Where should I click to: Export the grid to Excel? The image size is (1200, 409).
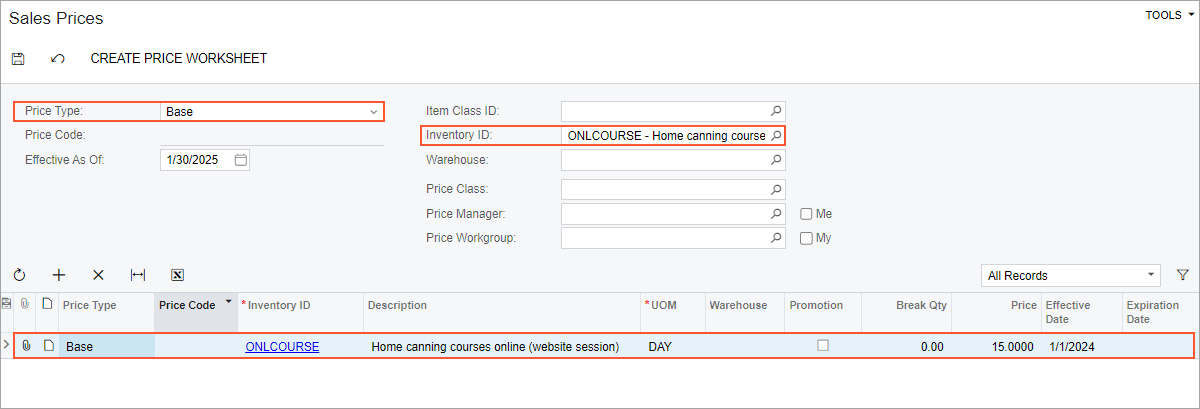click(x=177, y=275)
